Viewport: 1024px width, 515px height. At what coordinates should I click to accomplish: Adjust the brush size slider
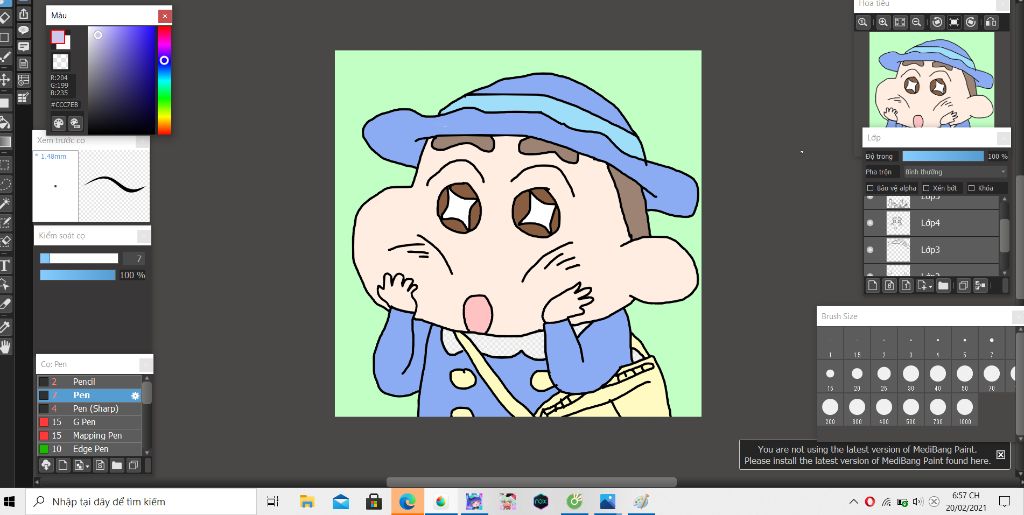coord(79,258)
